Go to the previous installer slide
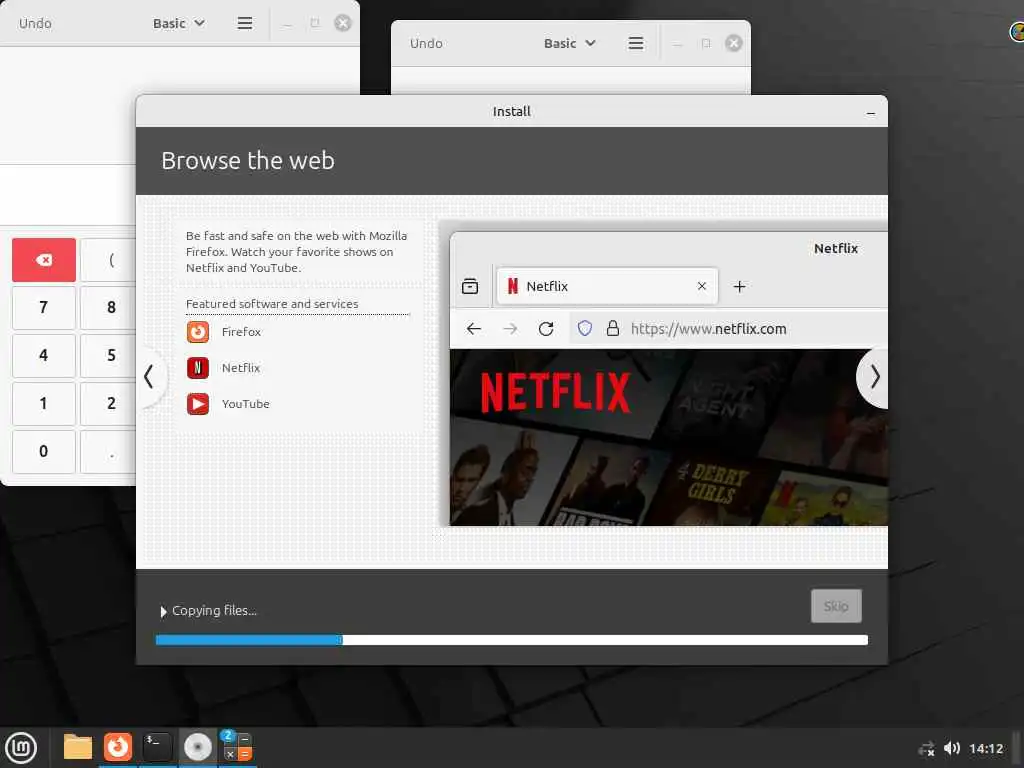 [150, 377]
